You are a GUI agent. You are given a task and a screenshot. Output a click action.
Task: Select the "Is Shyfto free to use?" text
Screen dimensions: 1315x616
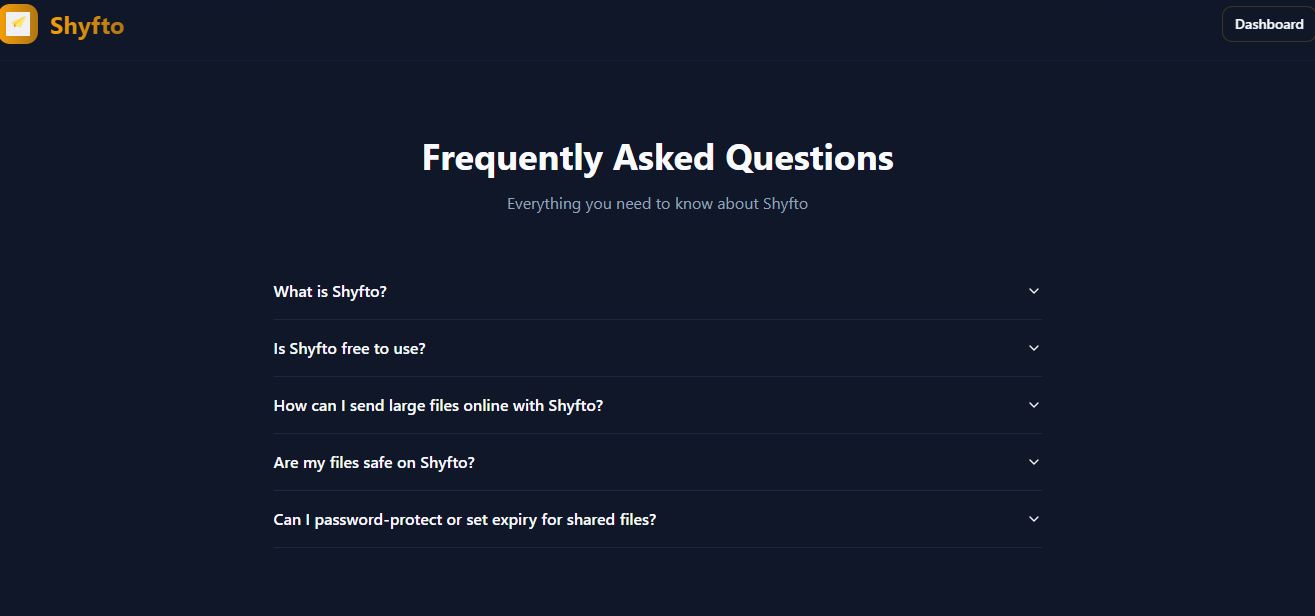point(349,348)
